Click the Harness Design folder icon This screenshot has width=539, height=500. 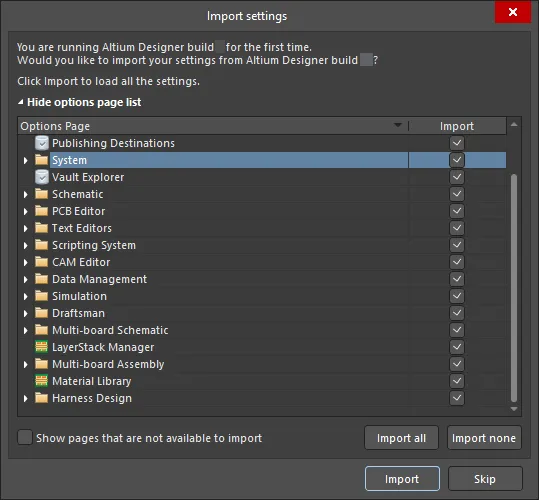[42, 398]
